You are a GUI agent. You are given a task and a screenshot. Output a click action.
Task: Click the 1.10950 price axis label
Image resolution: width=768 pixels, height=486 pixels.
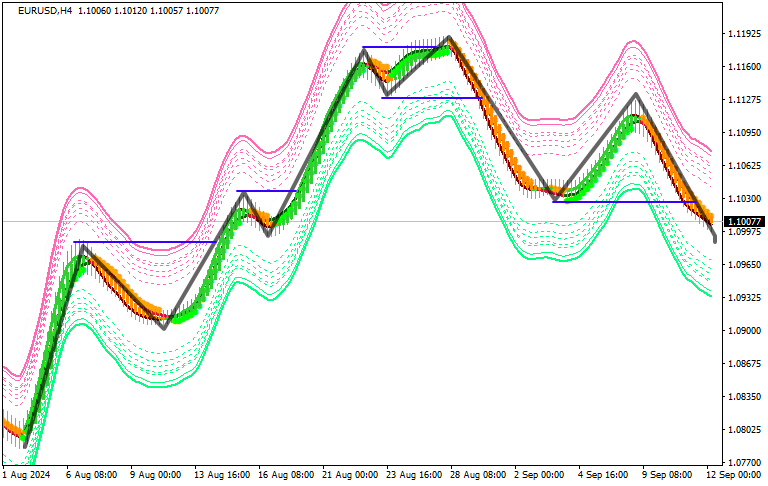[x=744, y=133]
